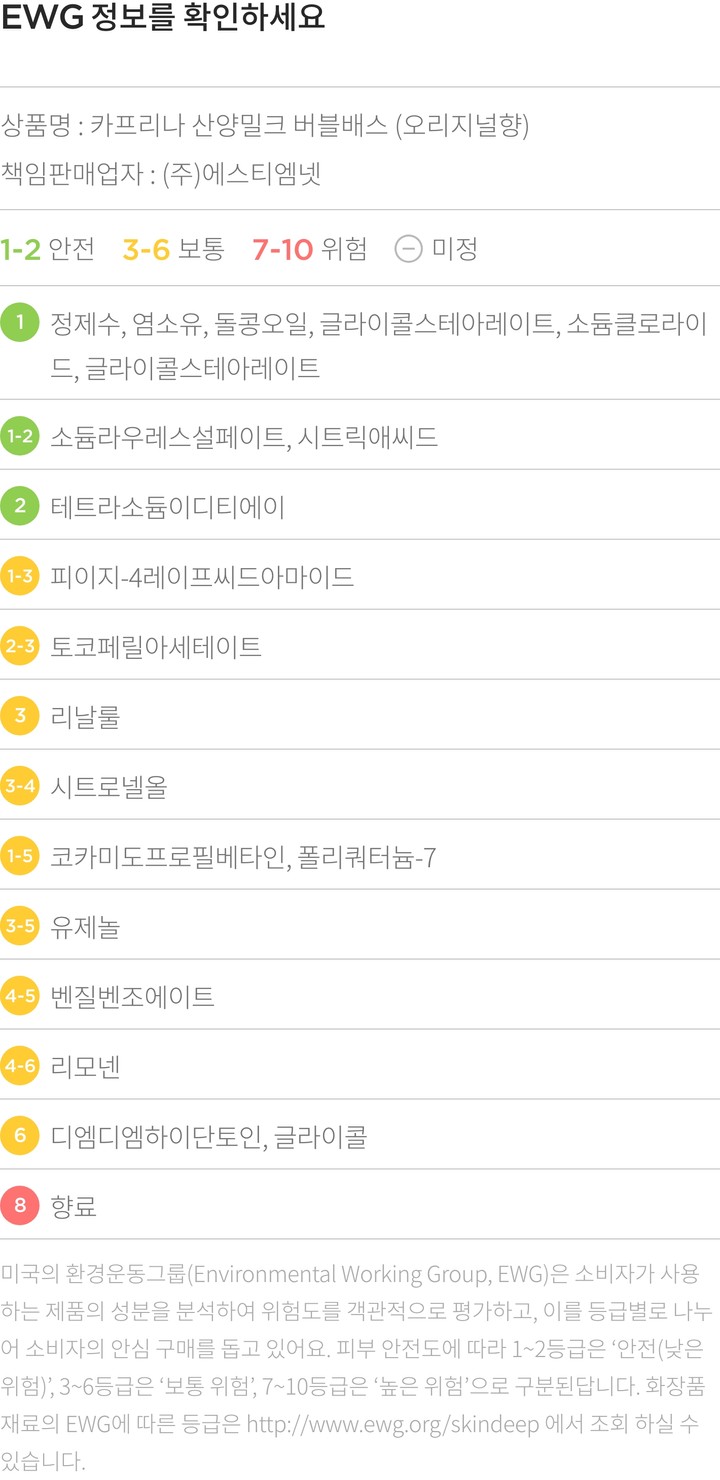Image resolution: width=720 pixels, height=1480 pixels.
Task: Click the 테트라소듐이디티에이 ingredient
Action: [167, 507]
